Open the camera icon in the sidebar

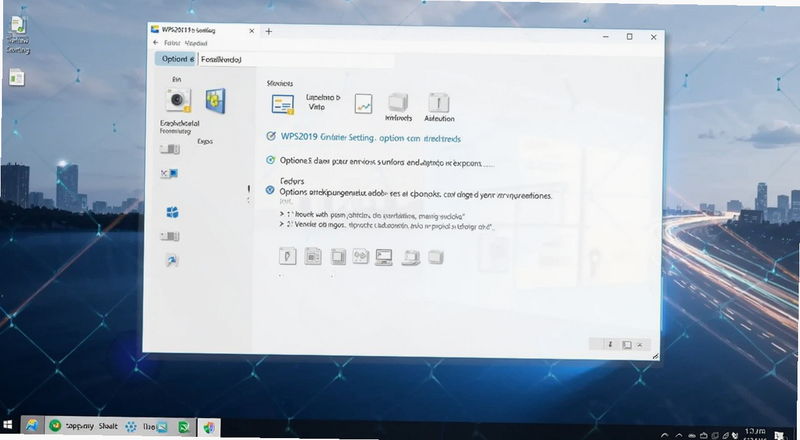(x=178, y=100)
